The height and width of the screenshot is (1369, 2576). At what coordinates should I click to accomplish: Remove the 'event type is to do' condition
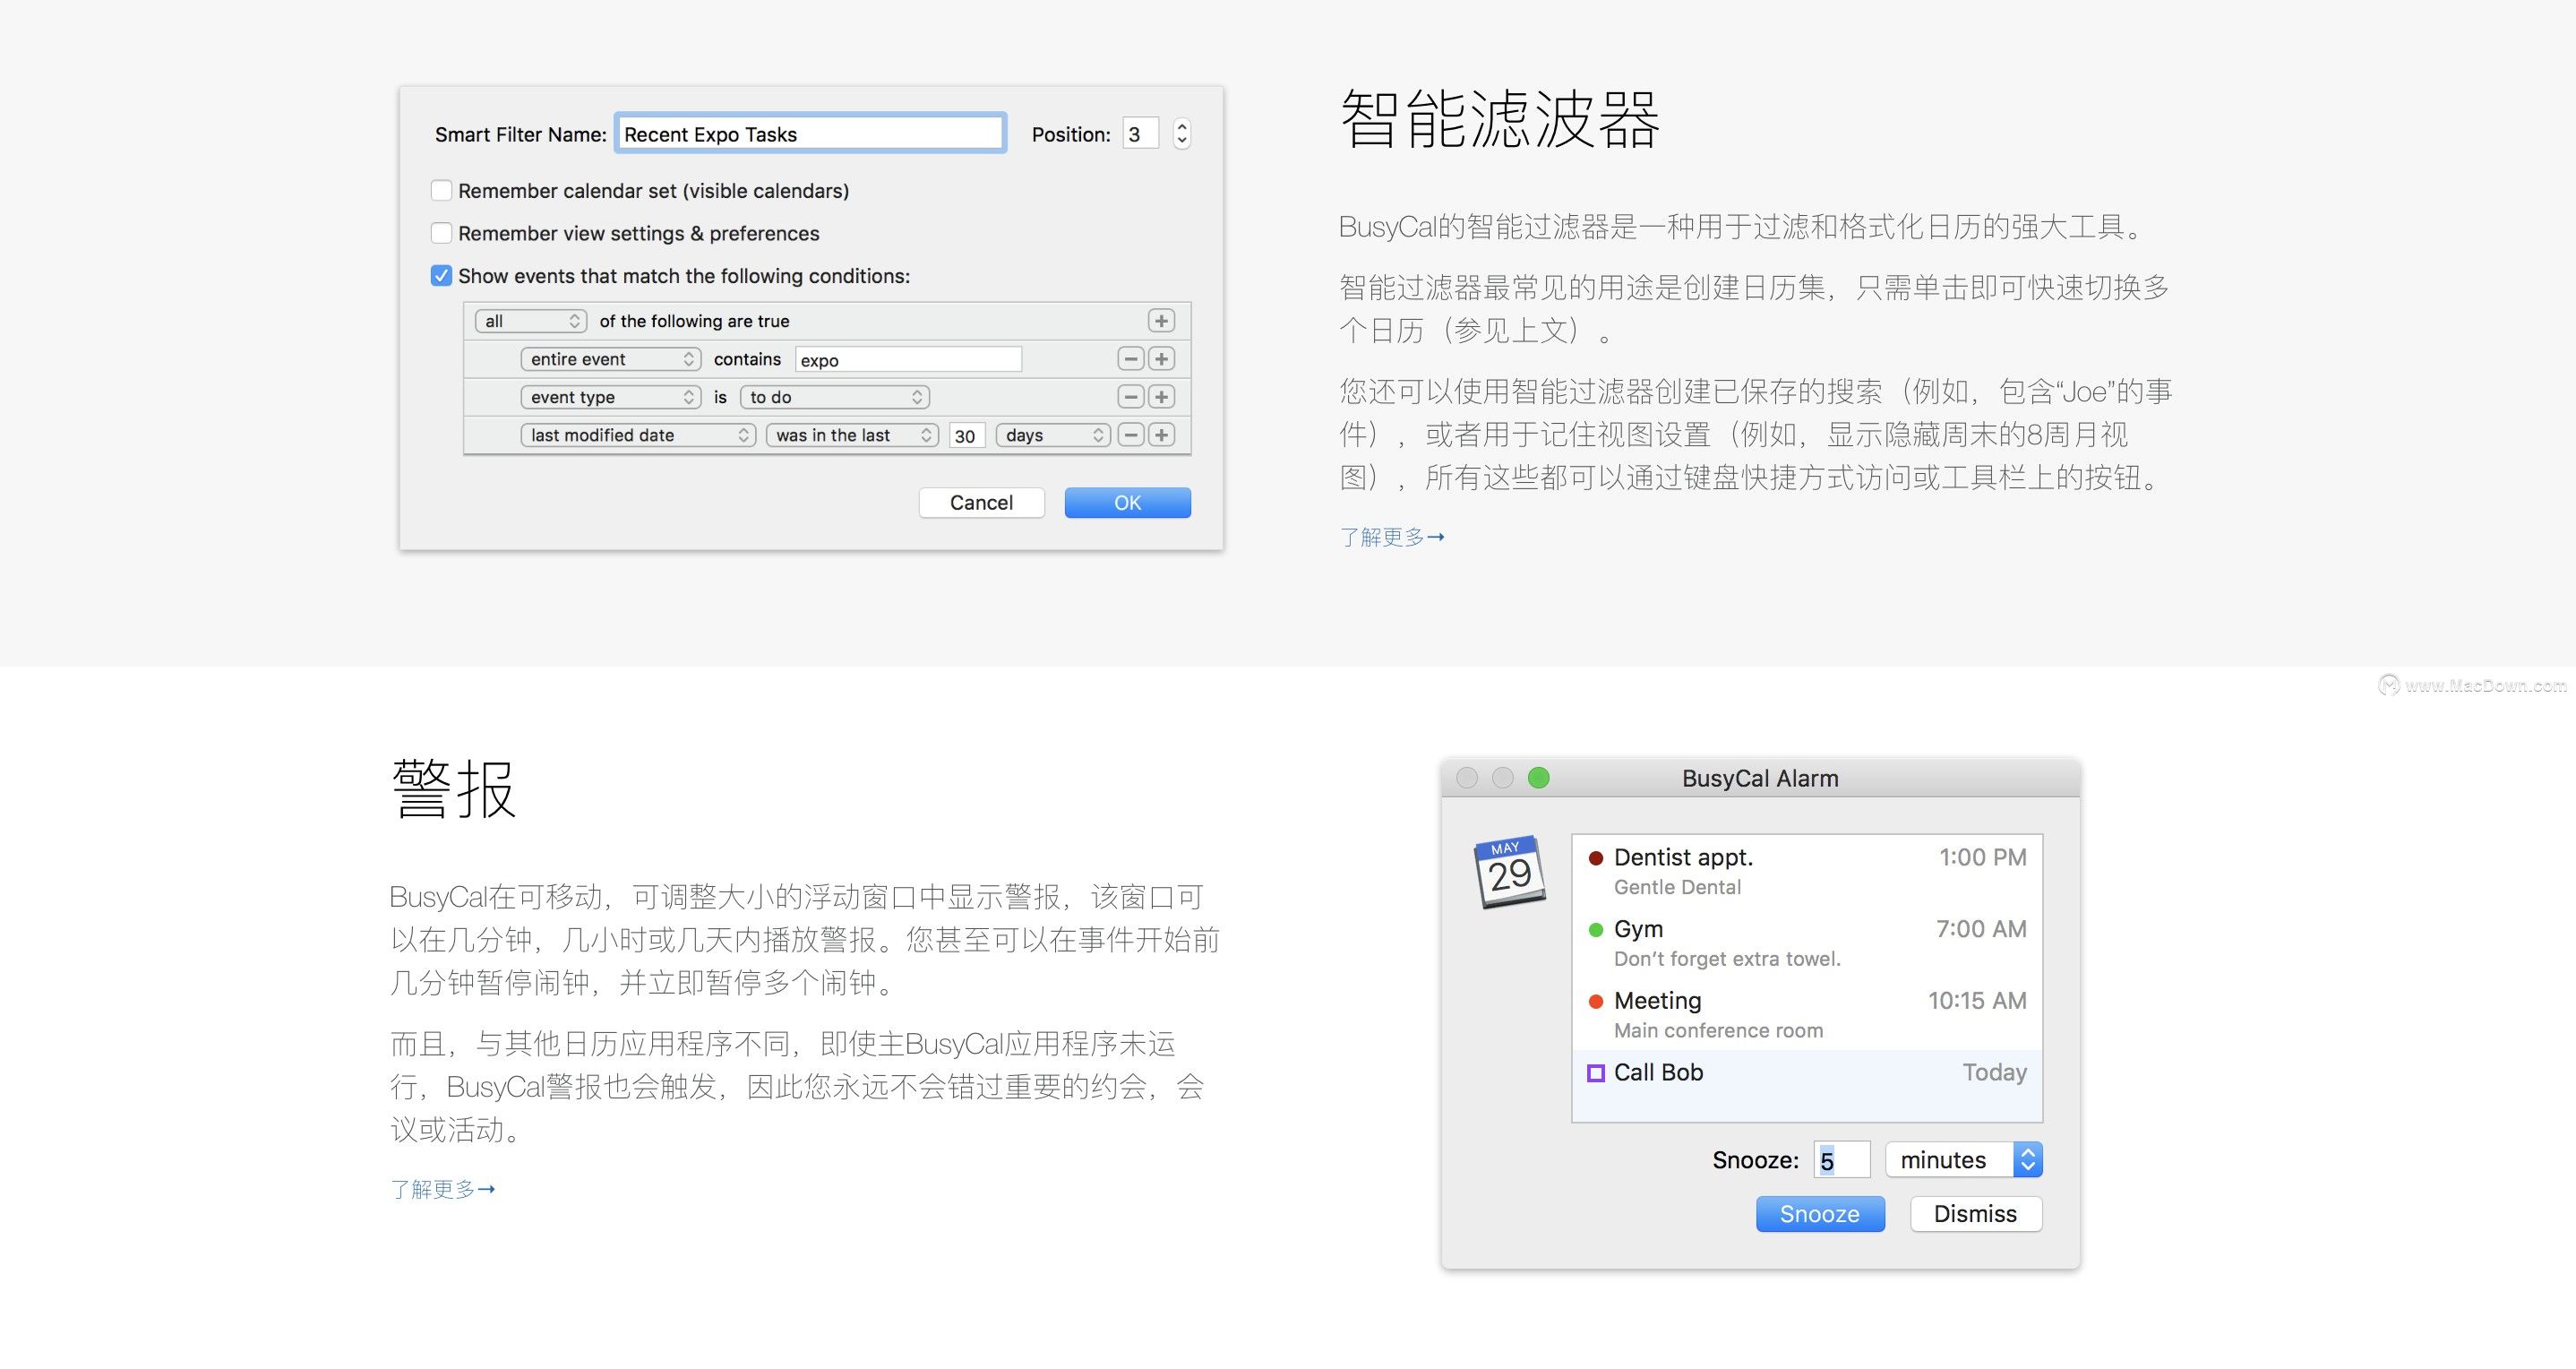1130,397
